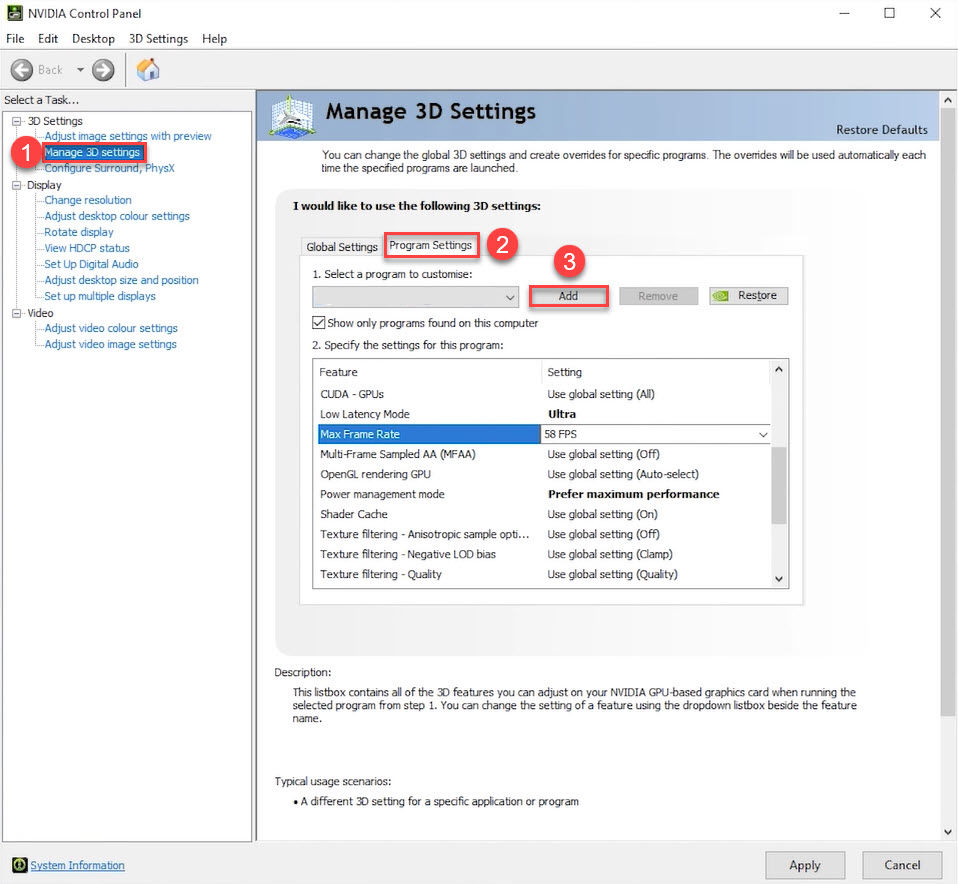Click the NVIDIA Control Panel title icon

click(x=15, y=13)
